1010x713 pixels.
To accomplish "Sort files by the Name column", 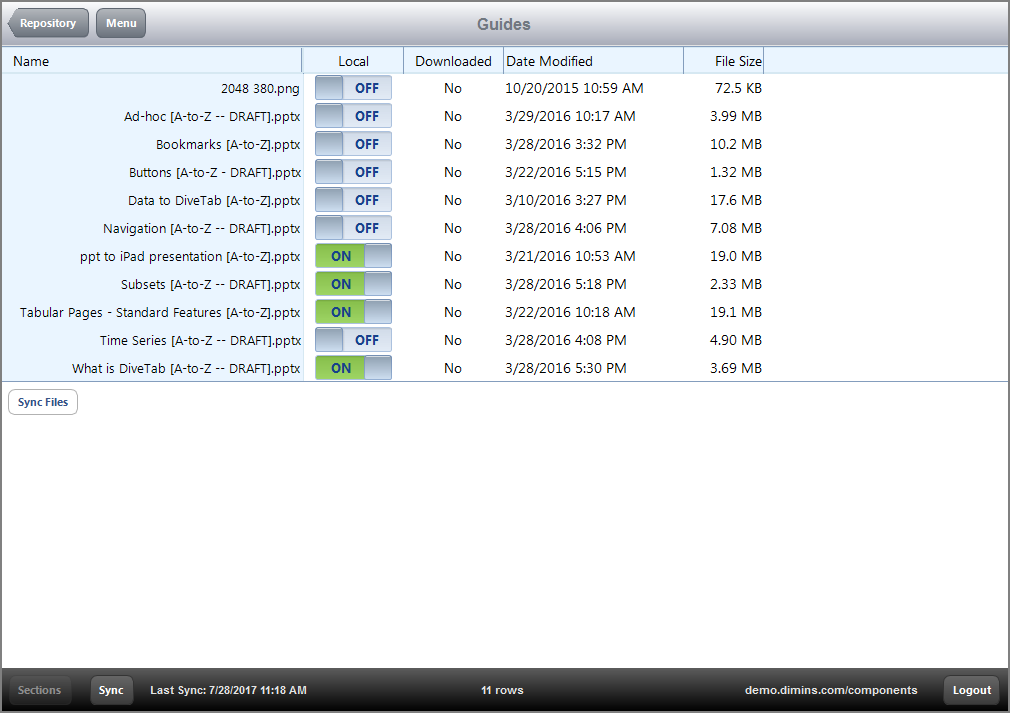I will coord(31,61).
